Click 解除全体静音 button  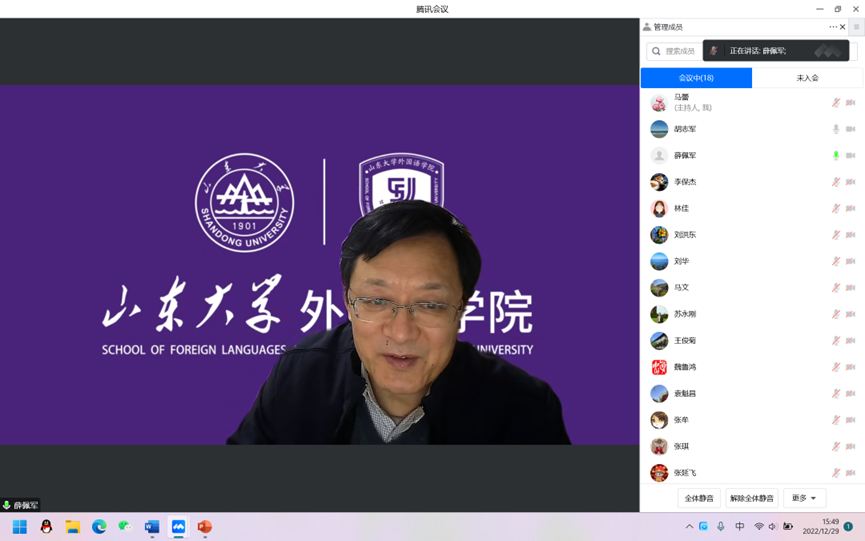pos(751,498)
